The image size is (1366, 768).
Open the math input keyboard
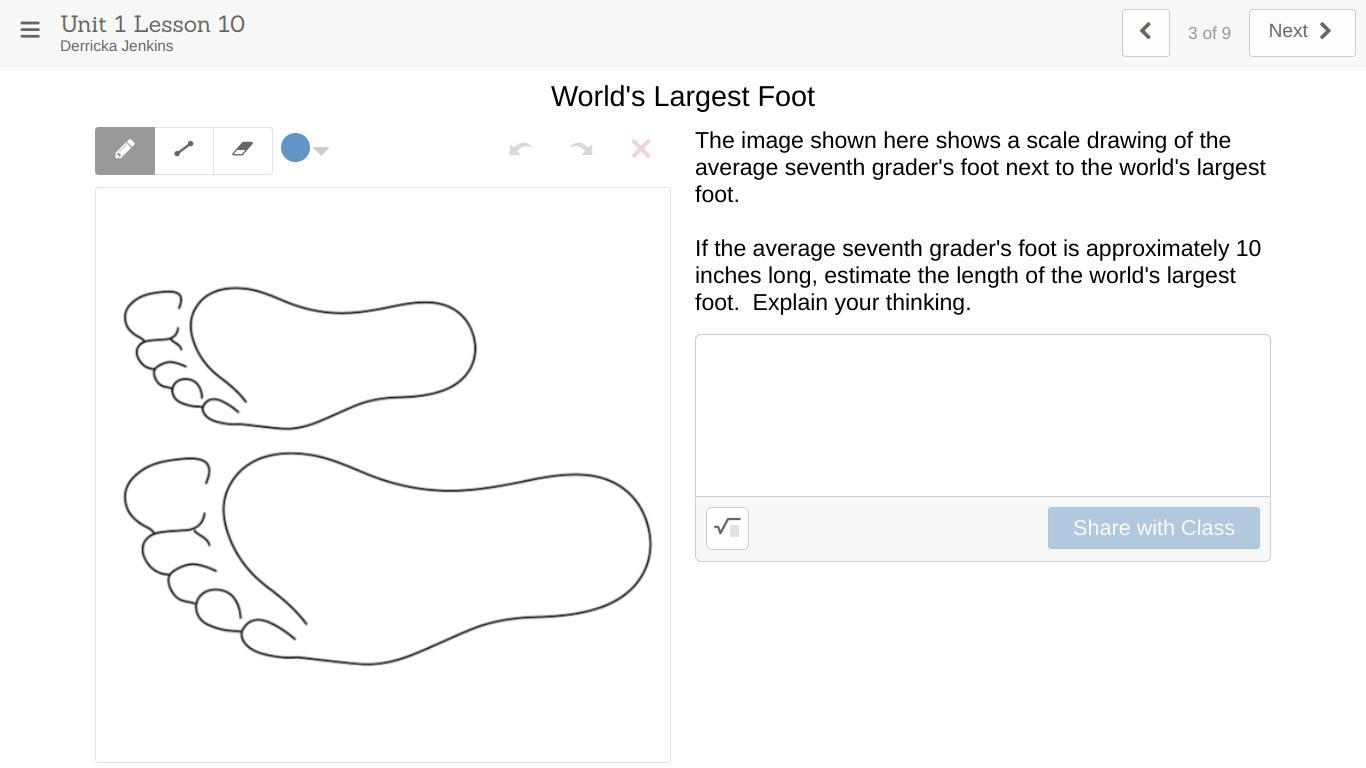[727, 528]
